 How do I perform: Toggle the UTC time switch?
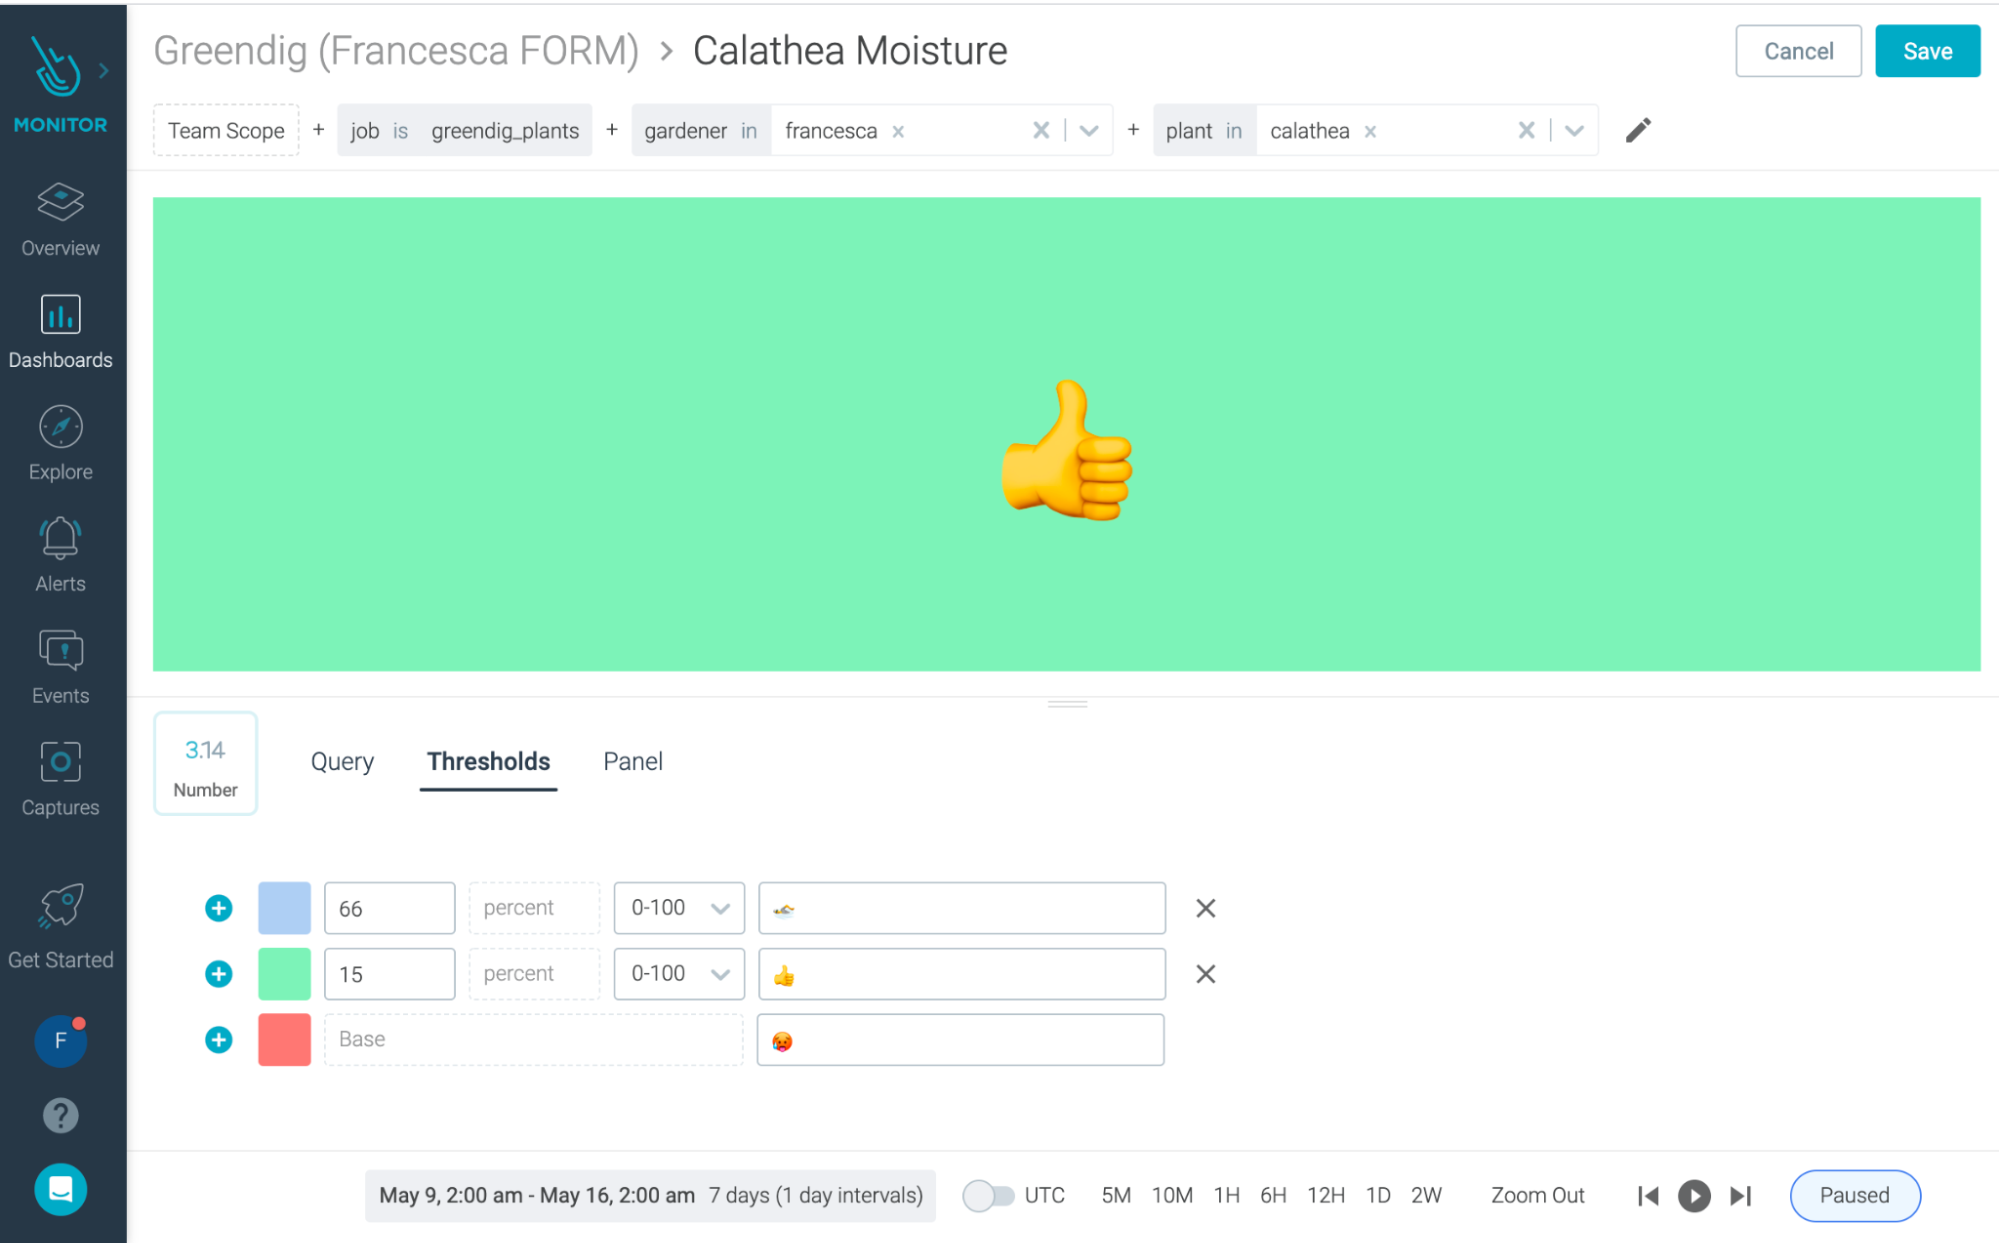[988, 1196]
